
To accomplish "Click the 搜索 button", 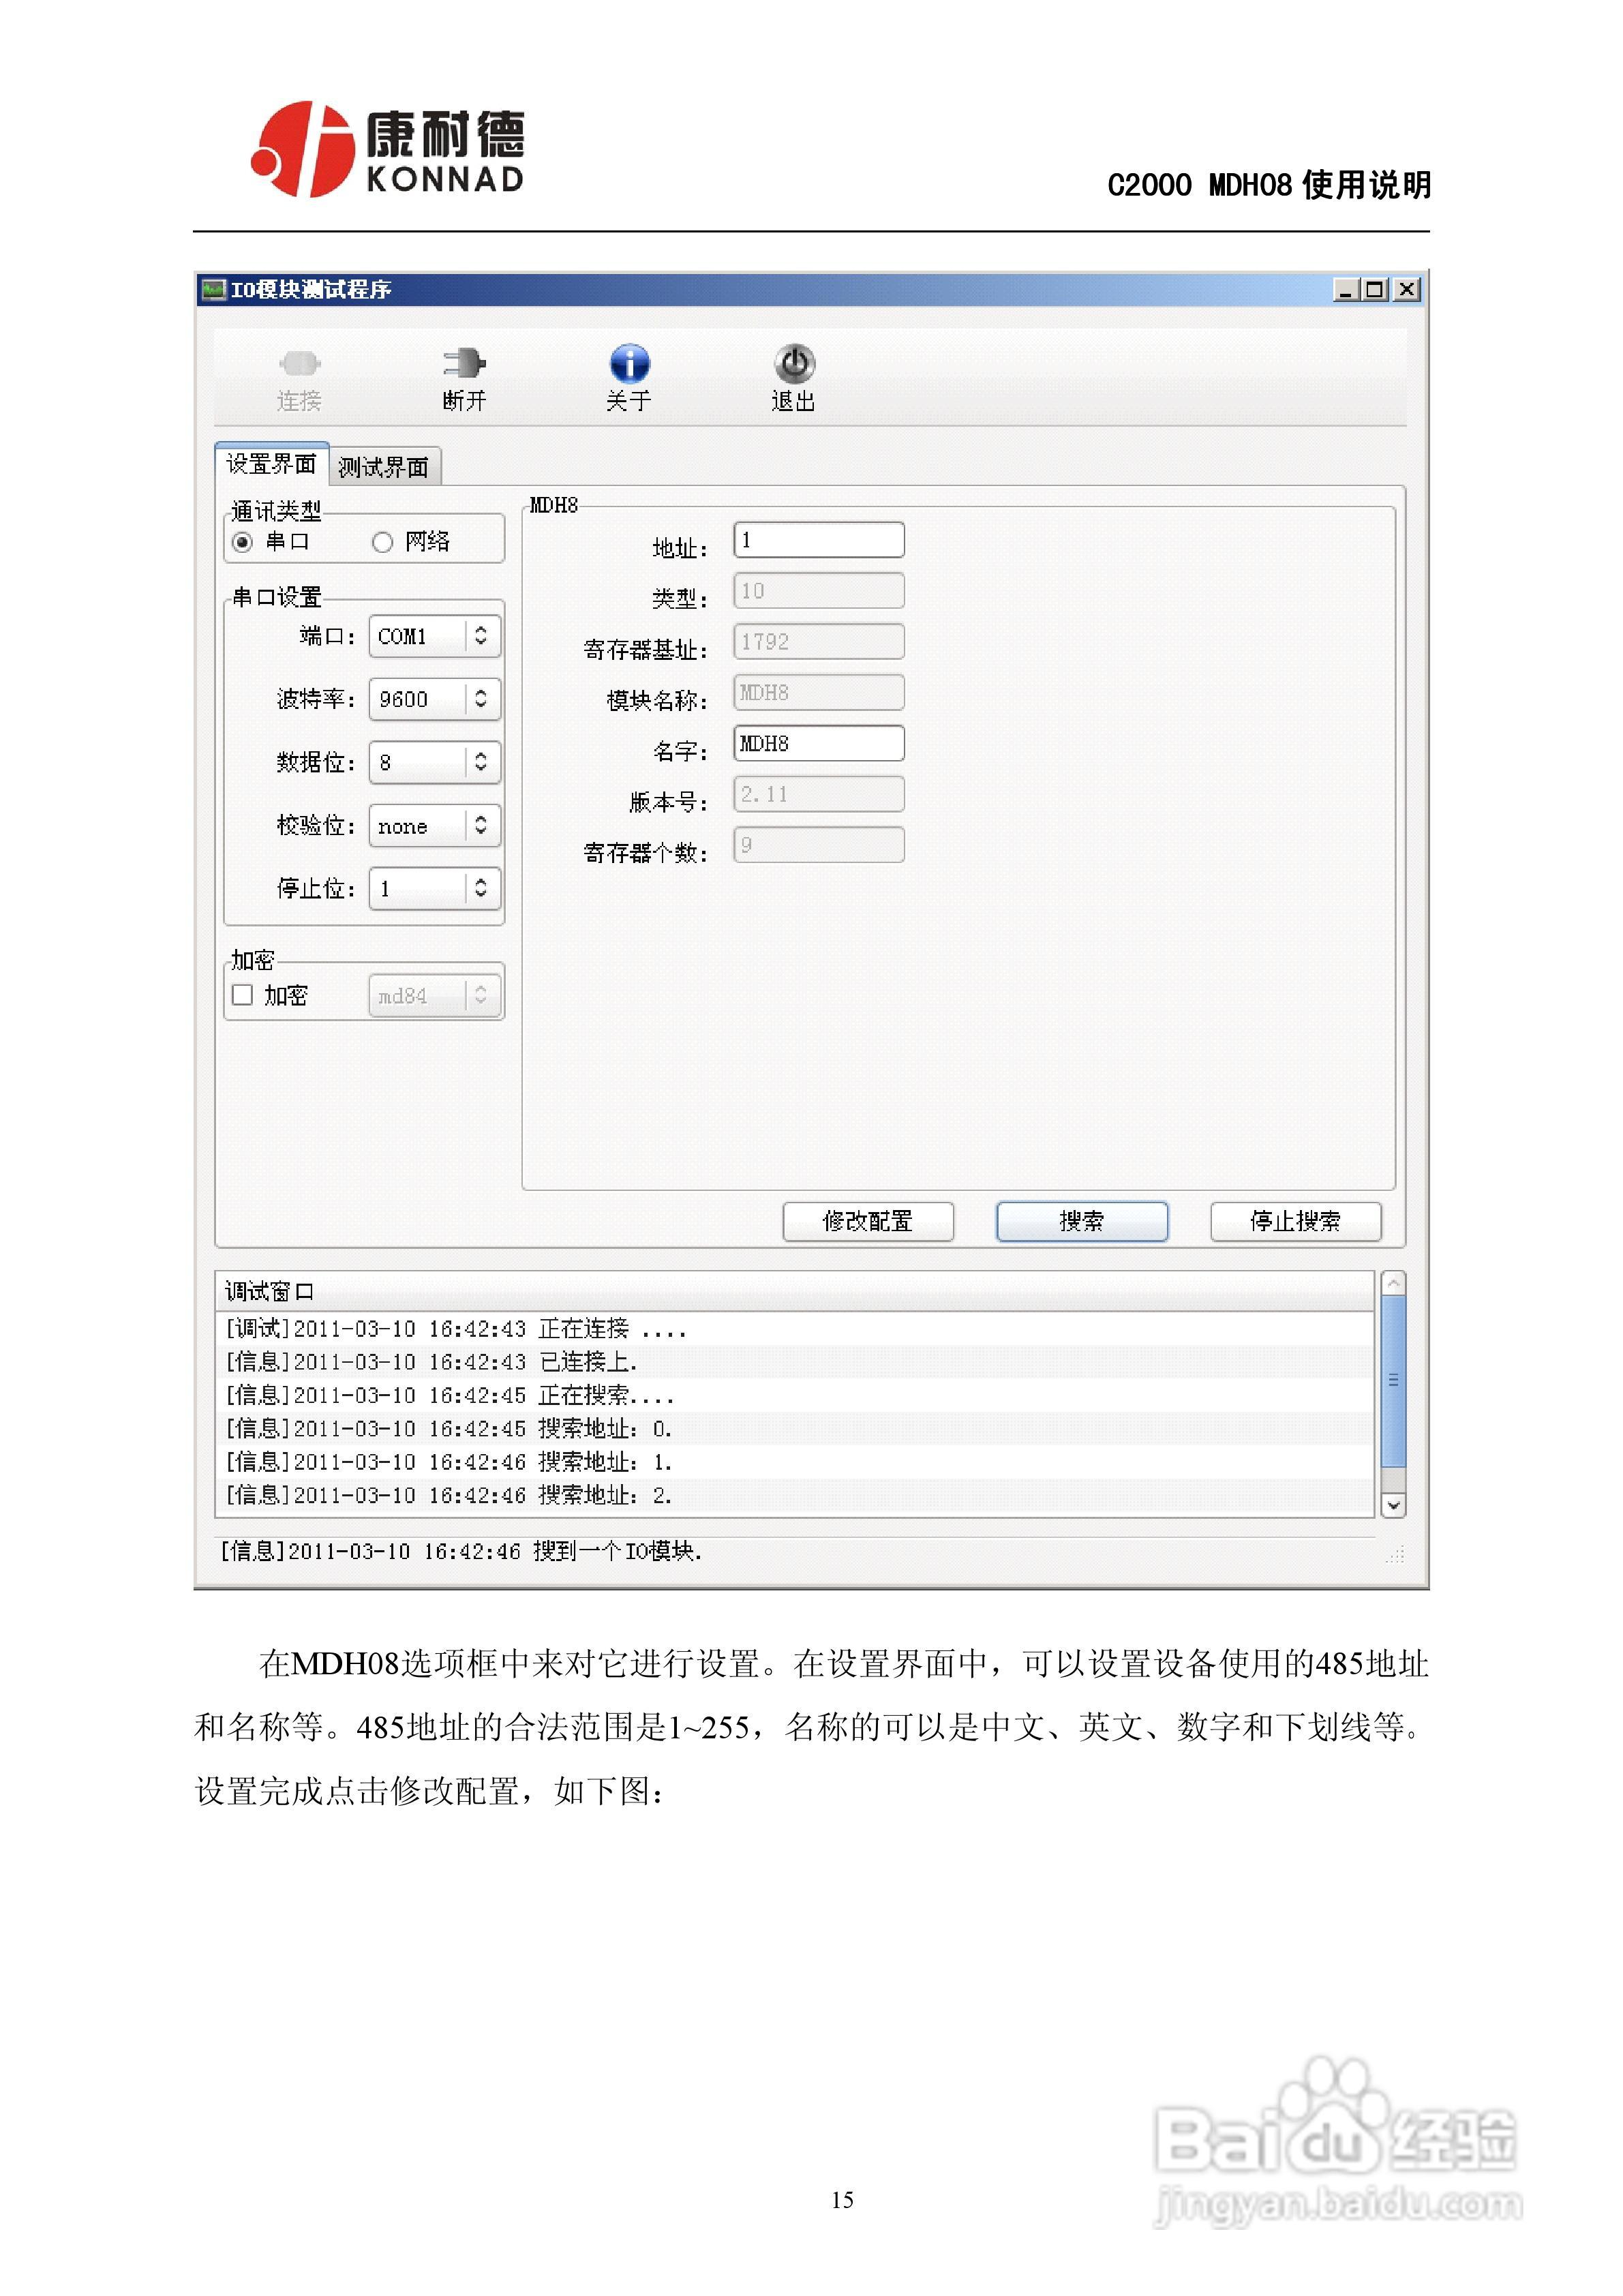I will pos(1082,1222).
